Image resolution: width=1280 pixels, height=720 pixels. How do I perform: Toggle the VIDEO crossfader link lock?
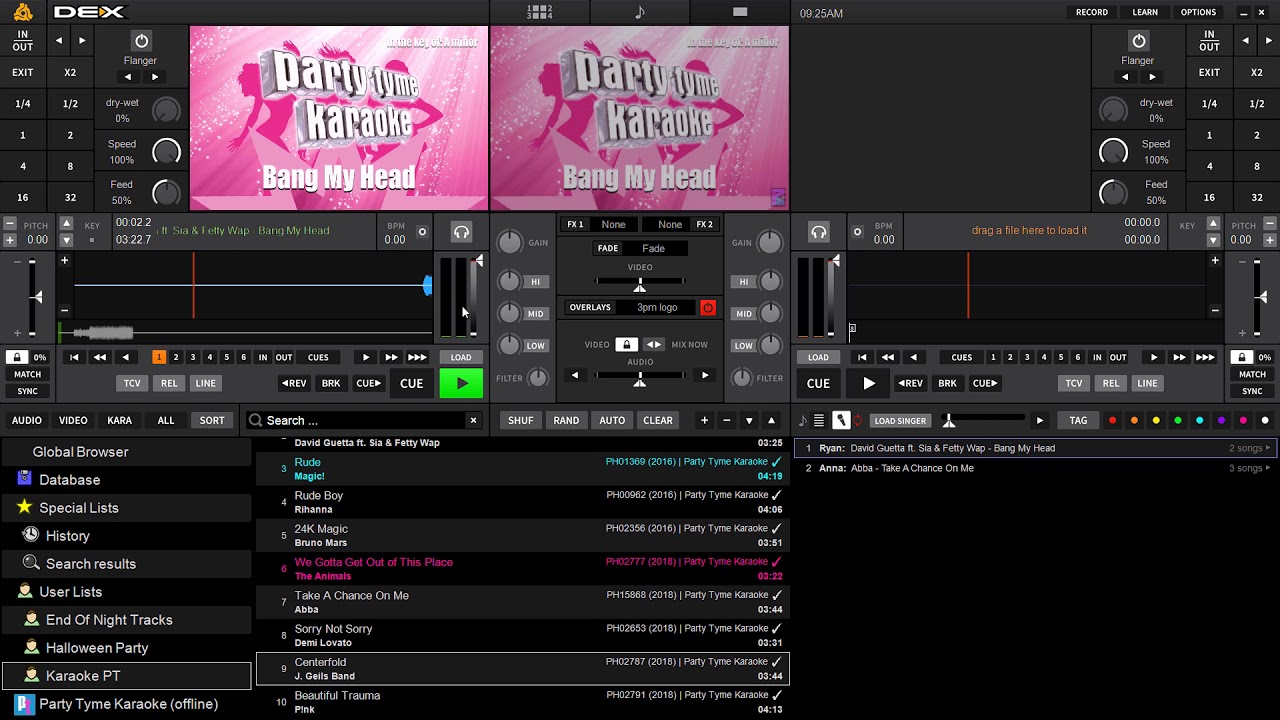pyautogui.click(x=626, y=345)
